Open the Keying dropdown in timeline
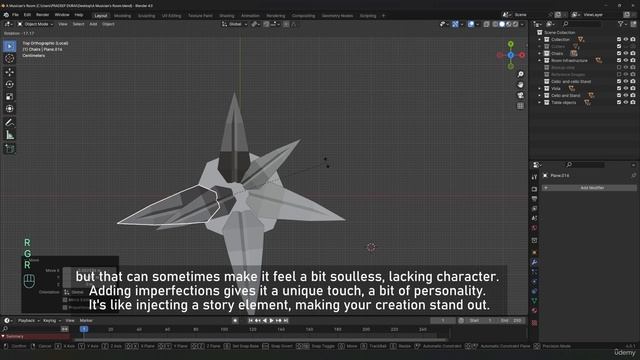Viewport: 640px width, 360px height. pyautogui.click(x=51, y=321)
